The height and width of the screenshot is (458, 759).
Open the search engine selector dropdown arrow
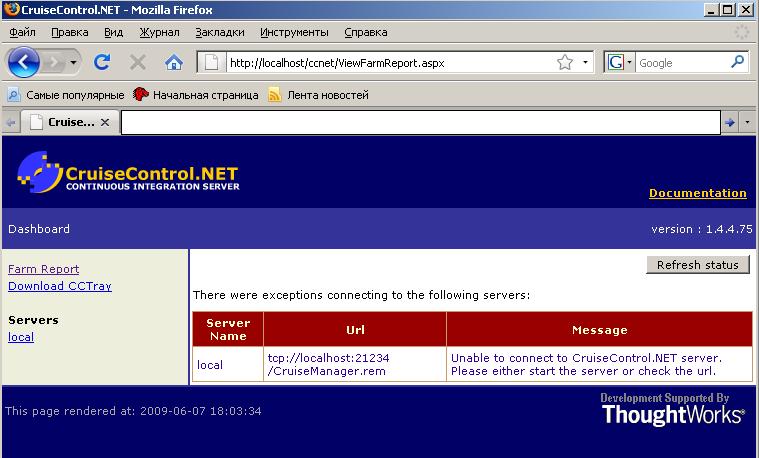[x=629, y=62]
